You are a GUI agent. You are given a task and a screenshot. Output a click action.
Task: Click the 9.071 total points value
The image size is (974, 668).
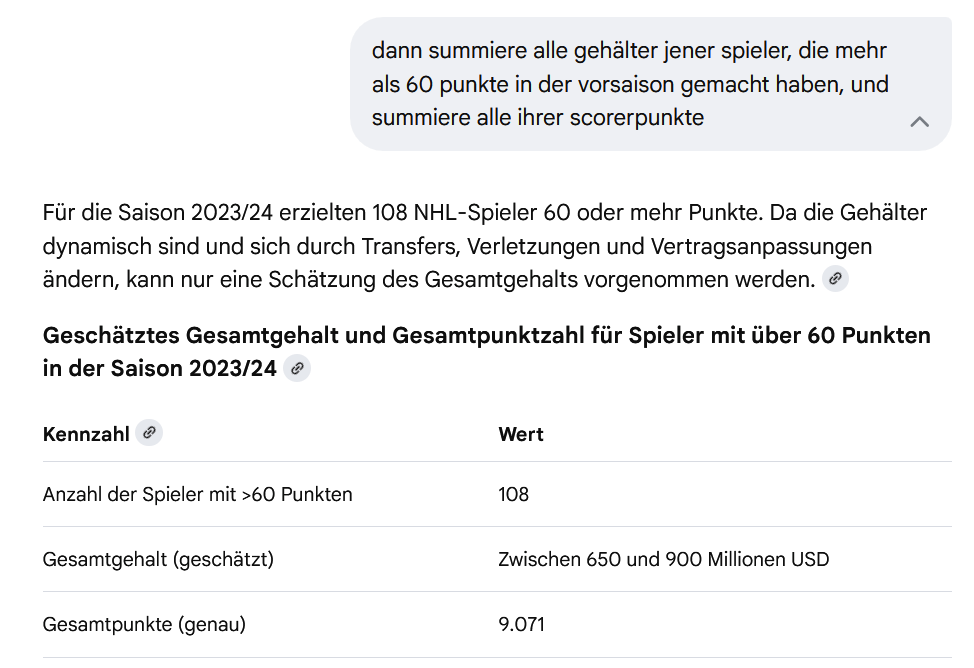521,625
